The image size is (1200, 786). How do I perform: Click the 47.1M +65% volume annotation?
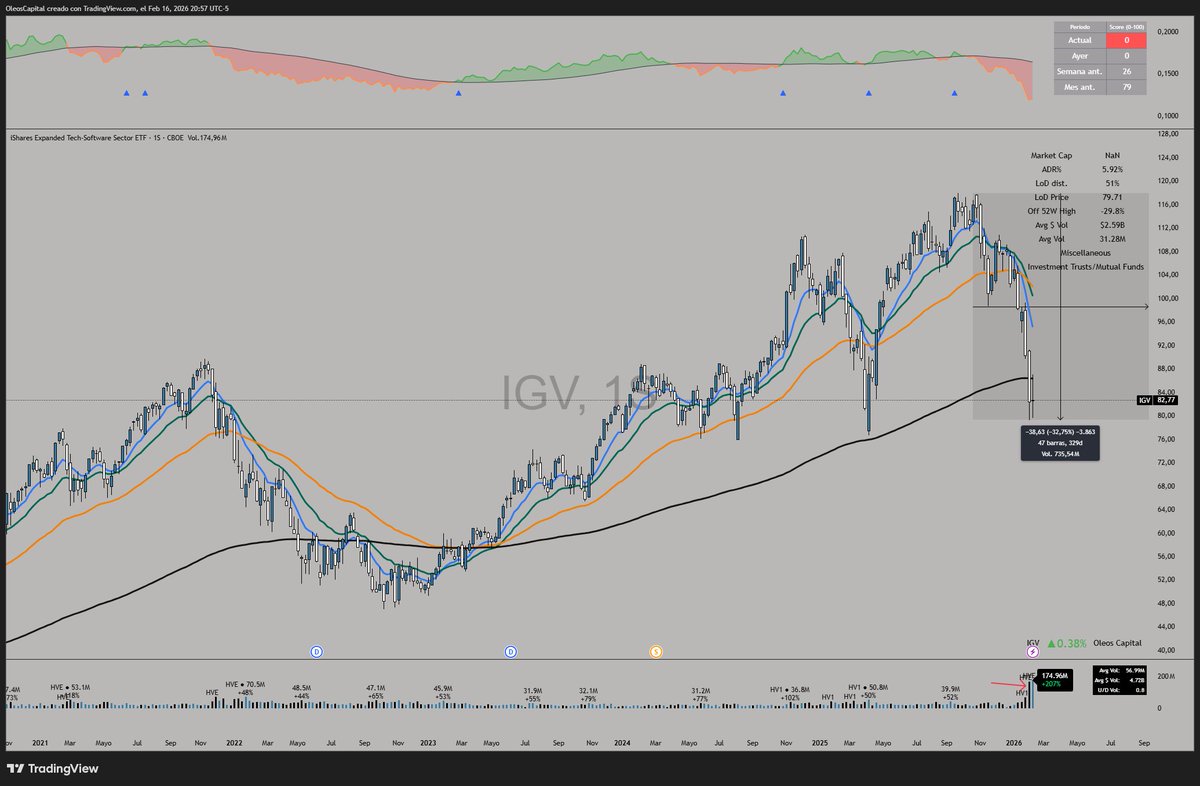[376, 691]
